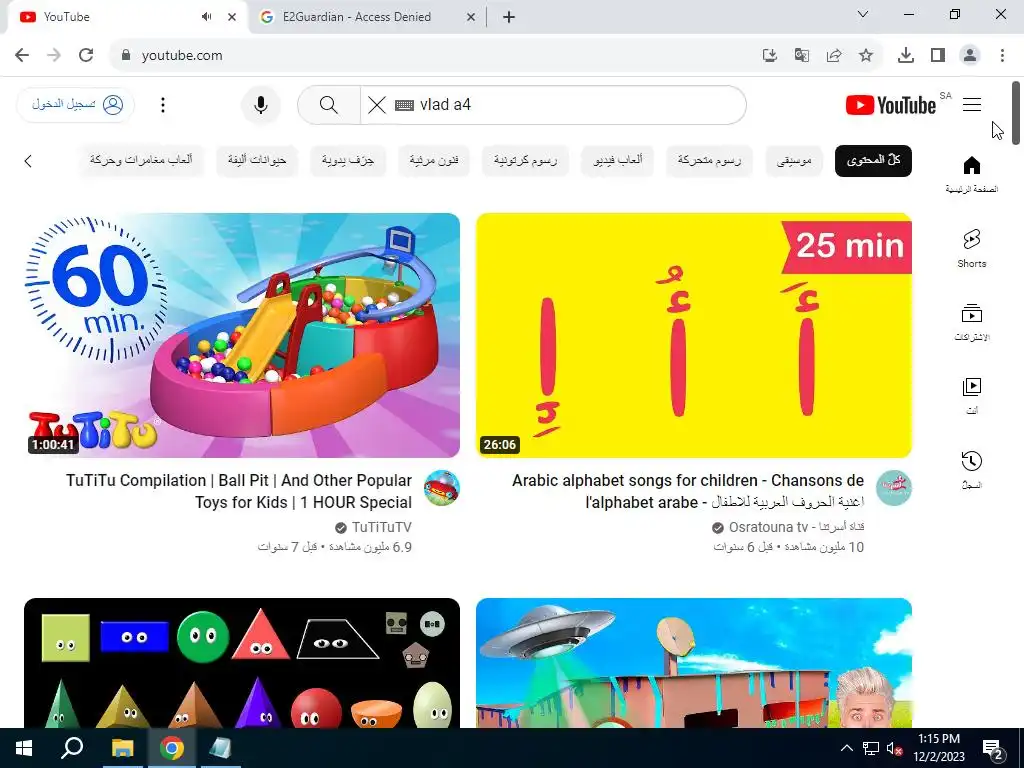Open a new browser tab

509,17
